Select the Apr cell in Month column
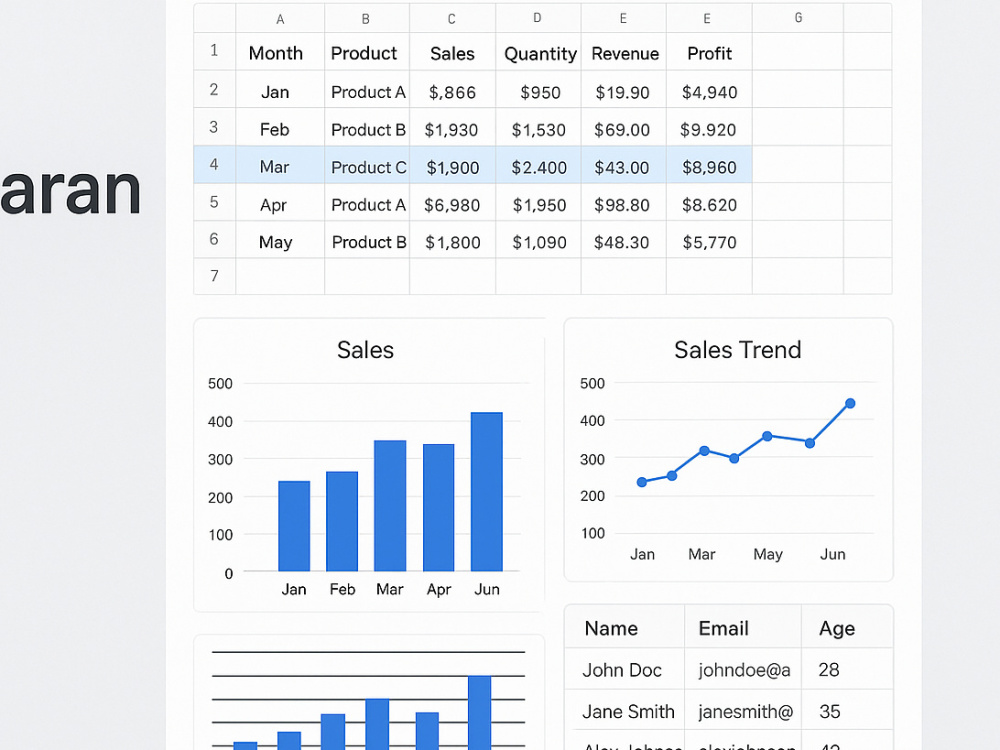Screen dimensions: 1000x750 pos(280,203)
